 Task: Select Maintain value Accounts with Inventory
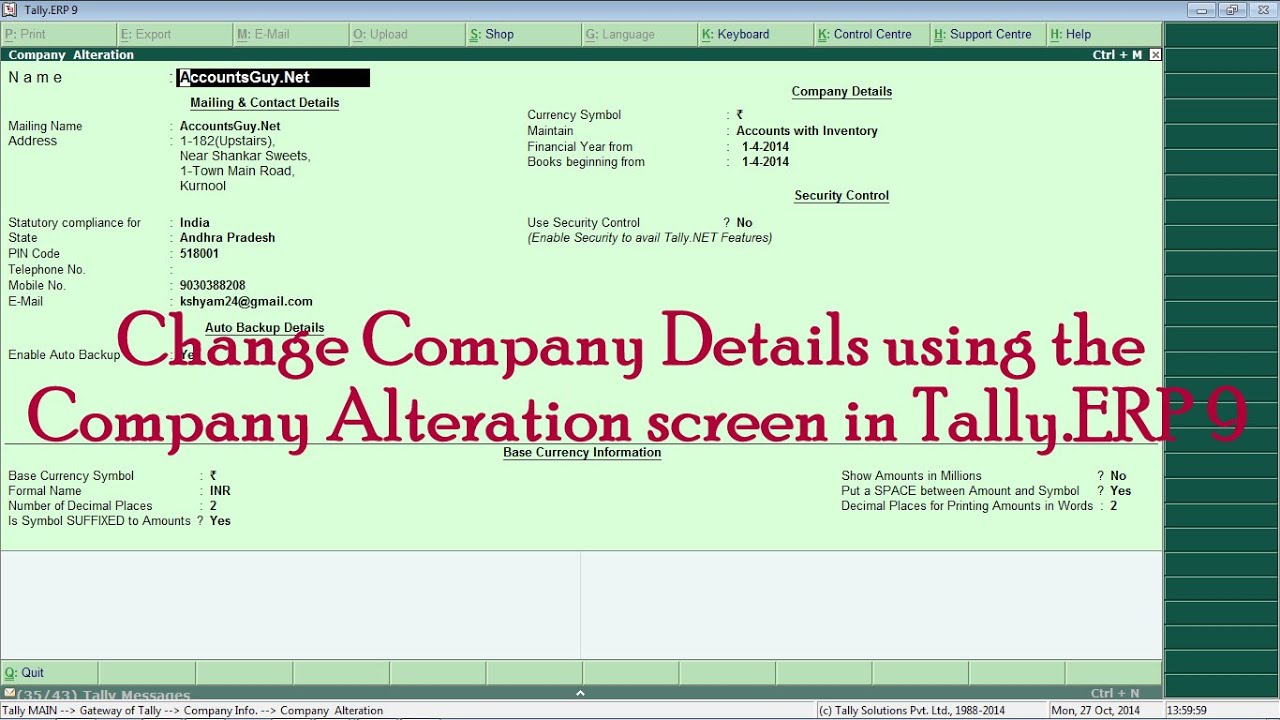click(x=807, y=131)
